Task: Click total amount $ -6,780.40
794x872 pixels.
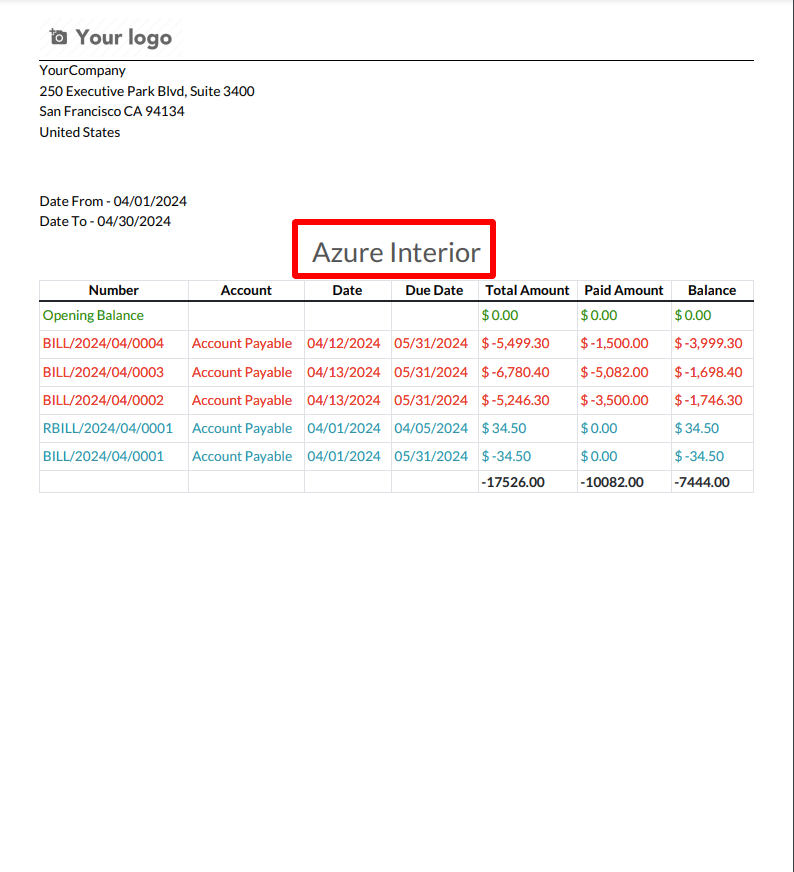Action: (x=515, y=372)
